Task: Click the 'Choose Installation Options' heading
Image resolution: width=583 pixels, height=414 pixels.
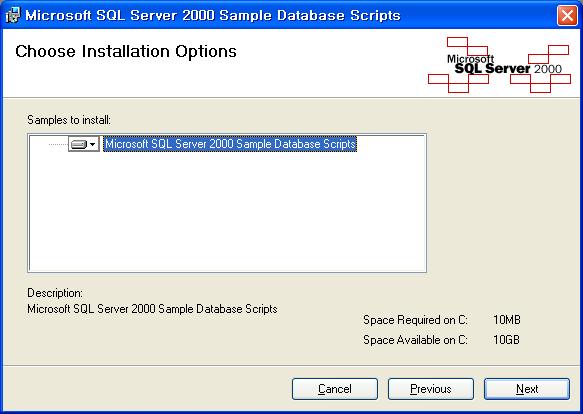Action: [x=126, y=51]
